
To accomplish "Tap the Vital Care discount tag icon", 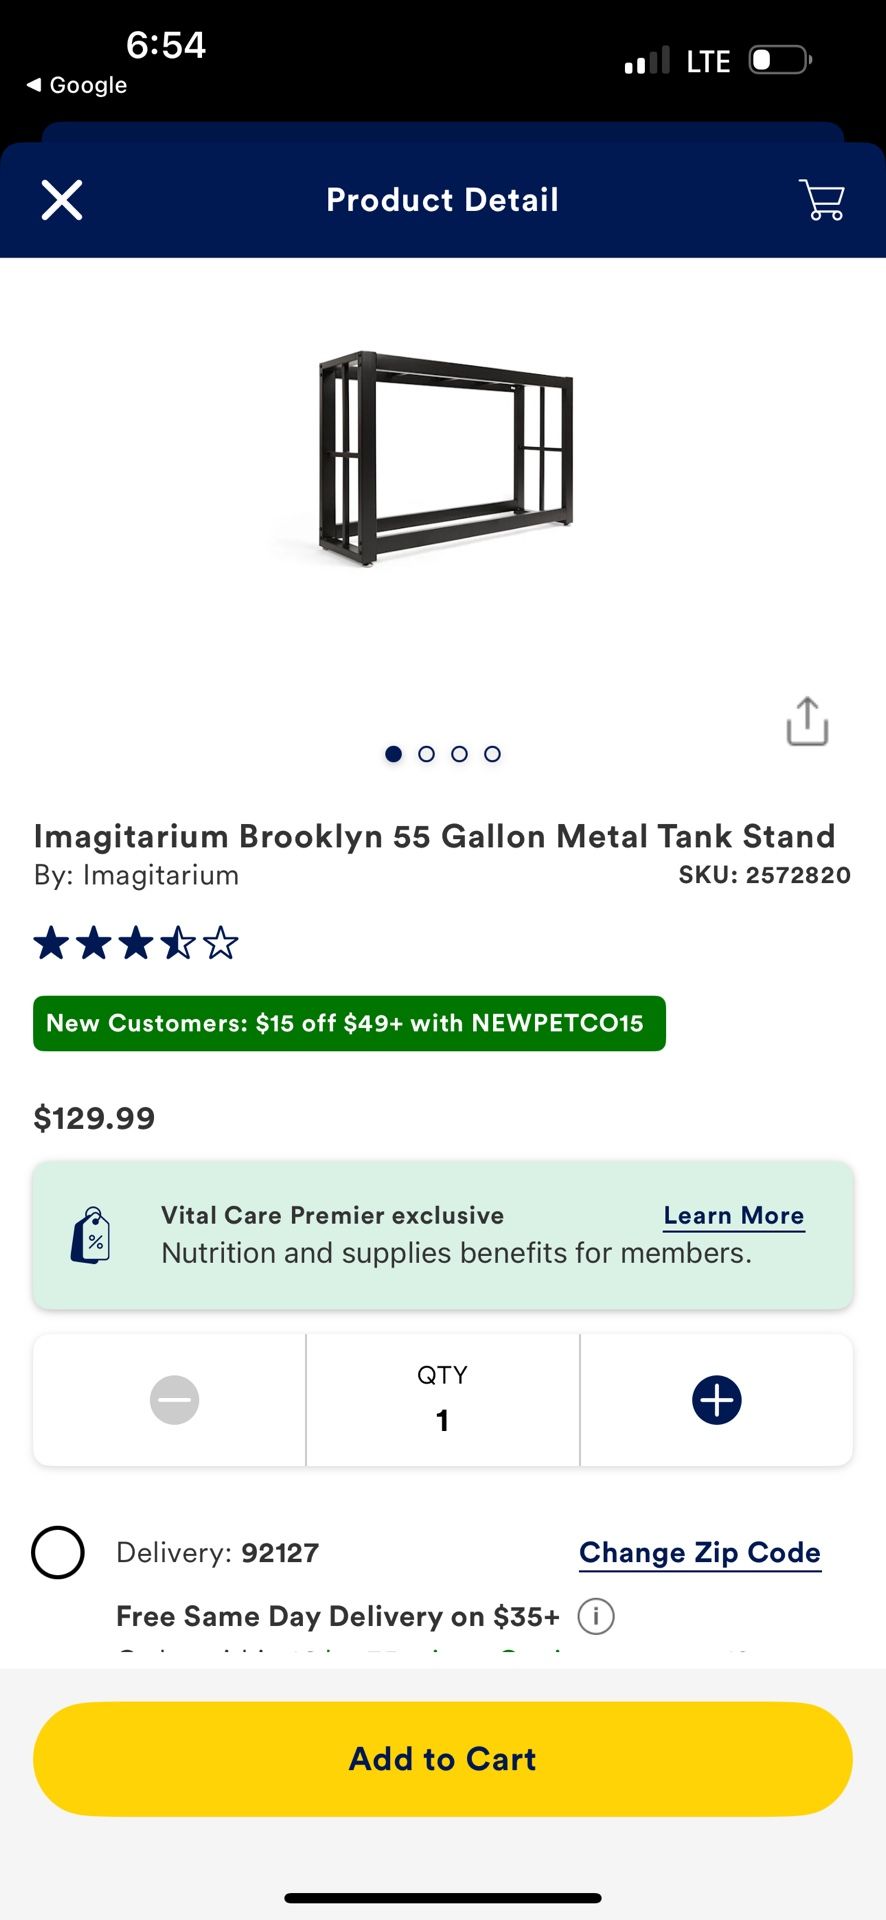I will tap(91, 1236).
